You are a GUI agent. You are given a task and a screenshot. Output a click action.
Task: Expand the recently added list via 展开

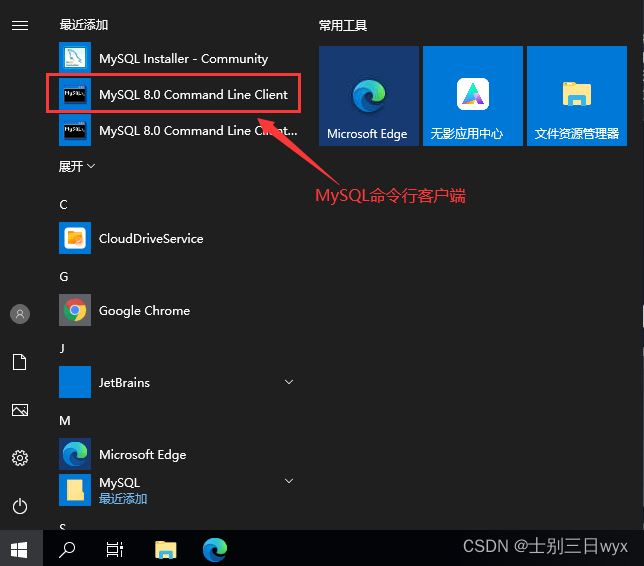click(77, 166)
